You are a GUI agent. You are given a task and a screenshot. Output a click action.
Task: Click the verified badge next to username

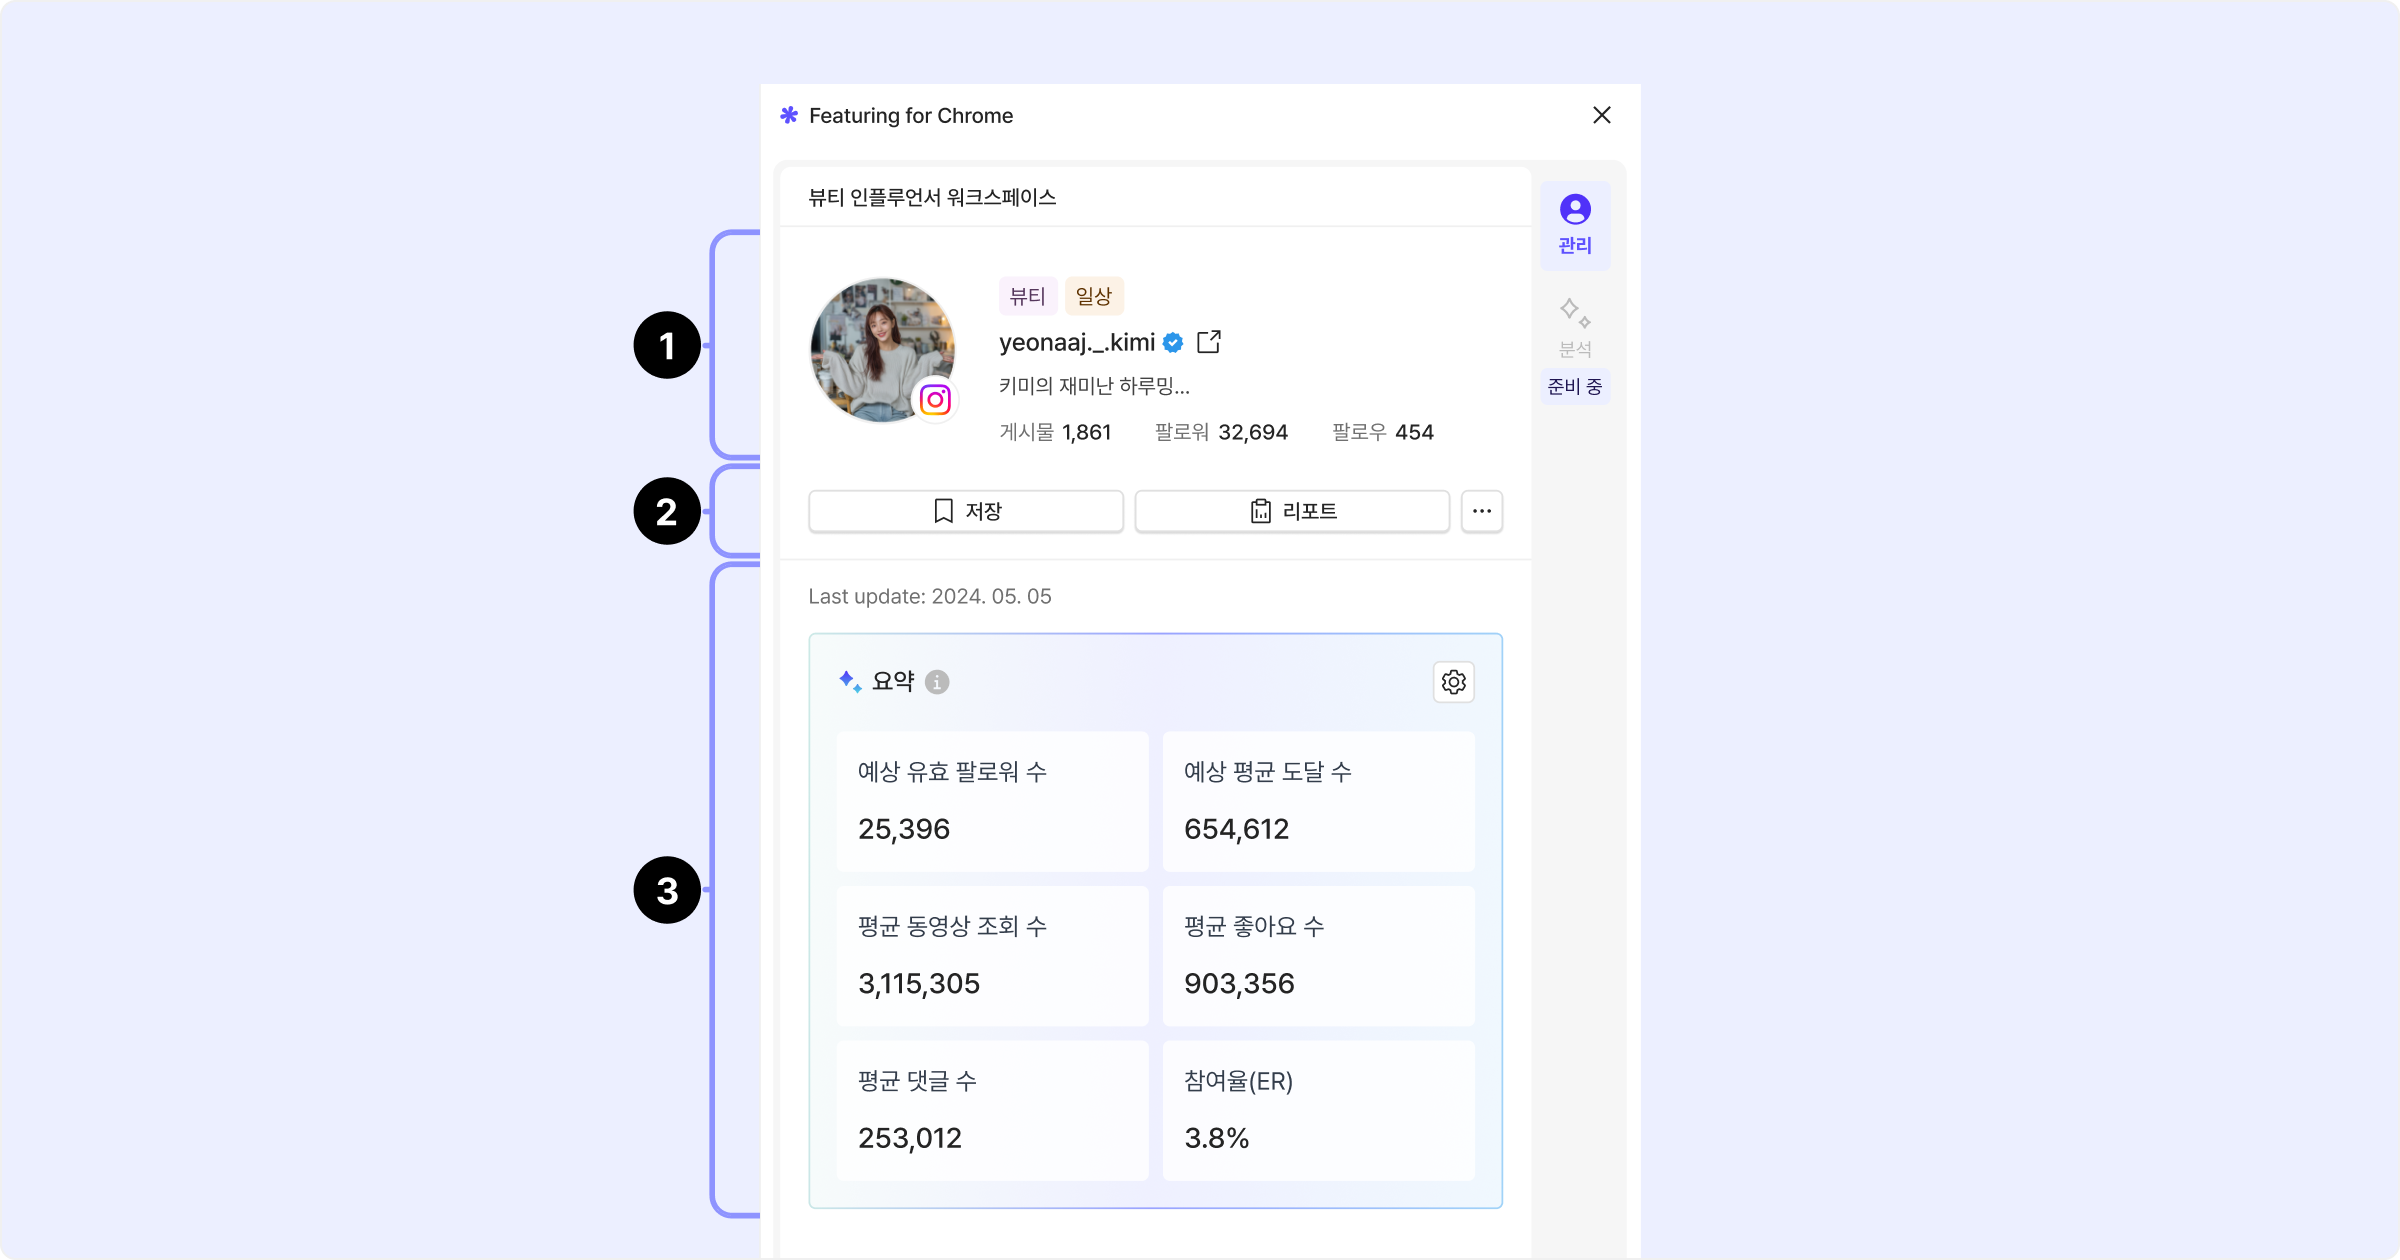pyautogui.click(x=1173, y=343)
